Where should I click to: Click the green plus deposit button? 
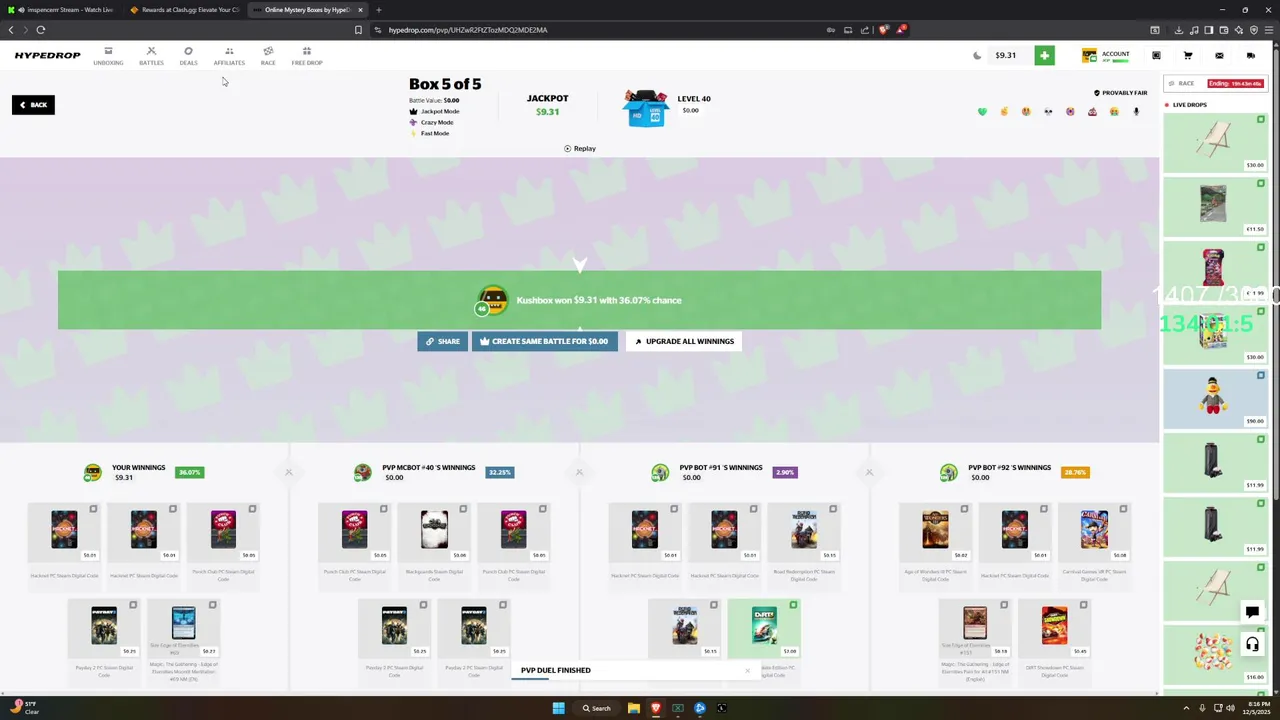pyautogui.click(x=1044, y=56)
